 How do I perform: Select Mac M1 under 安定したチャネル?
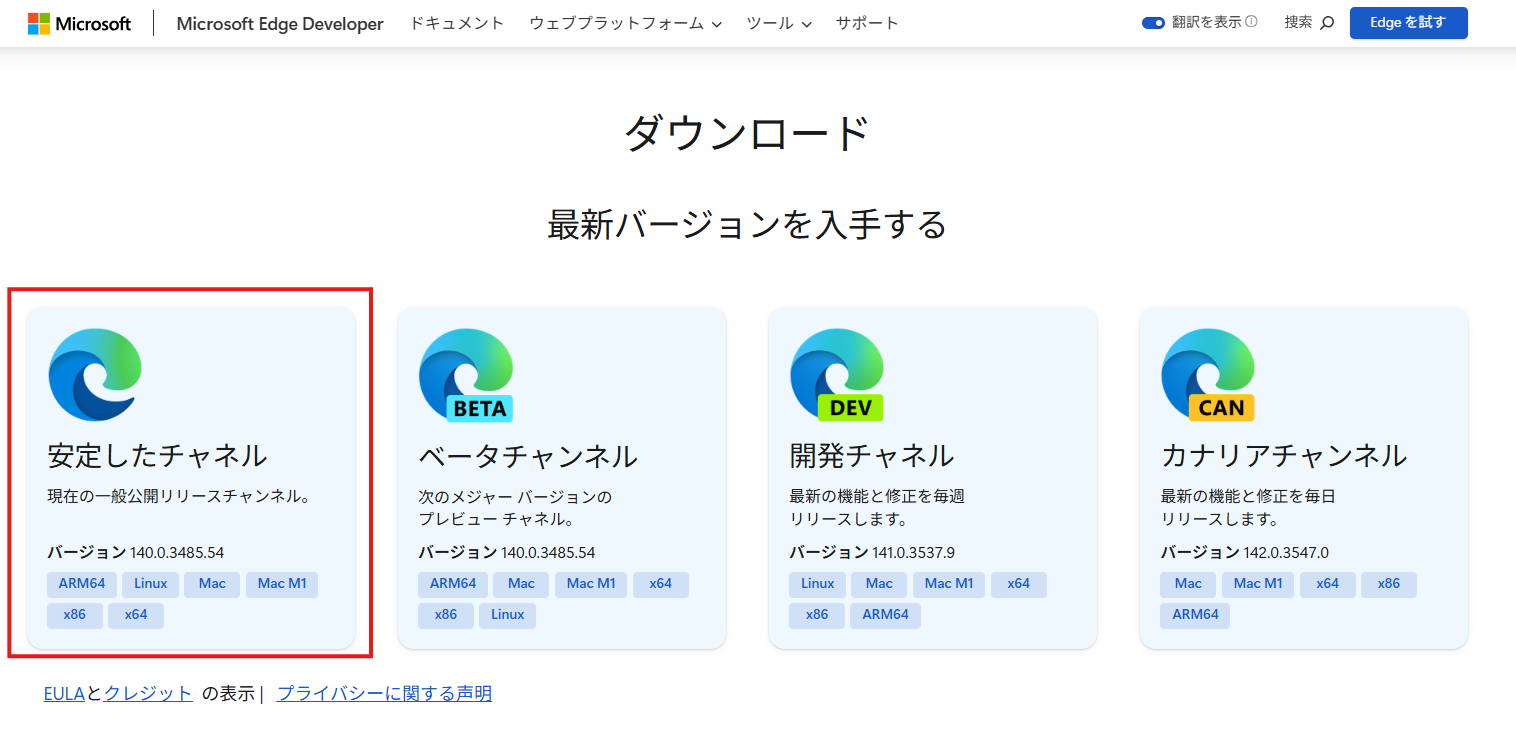(282, 584)
